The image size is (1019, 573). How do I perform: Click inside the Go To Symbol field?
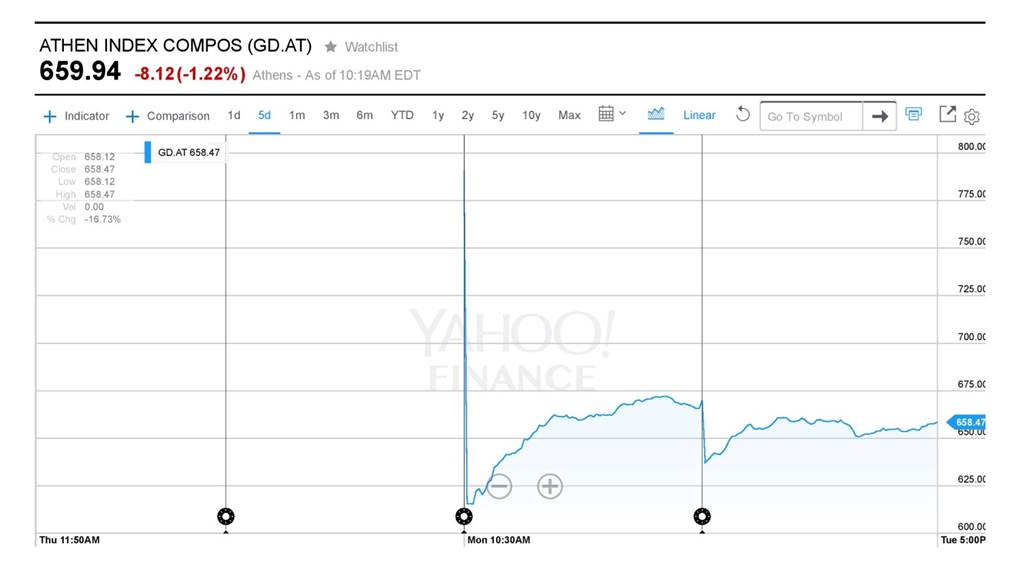(x=809, y=116)
